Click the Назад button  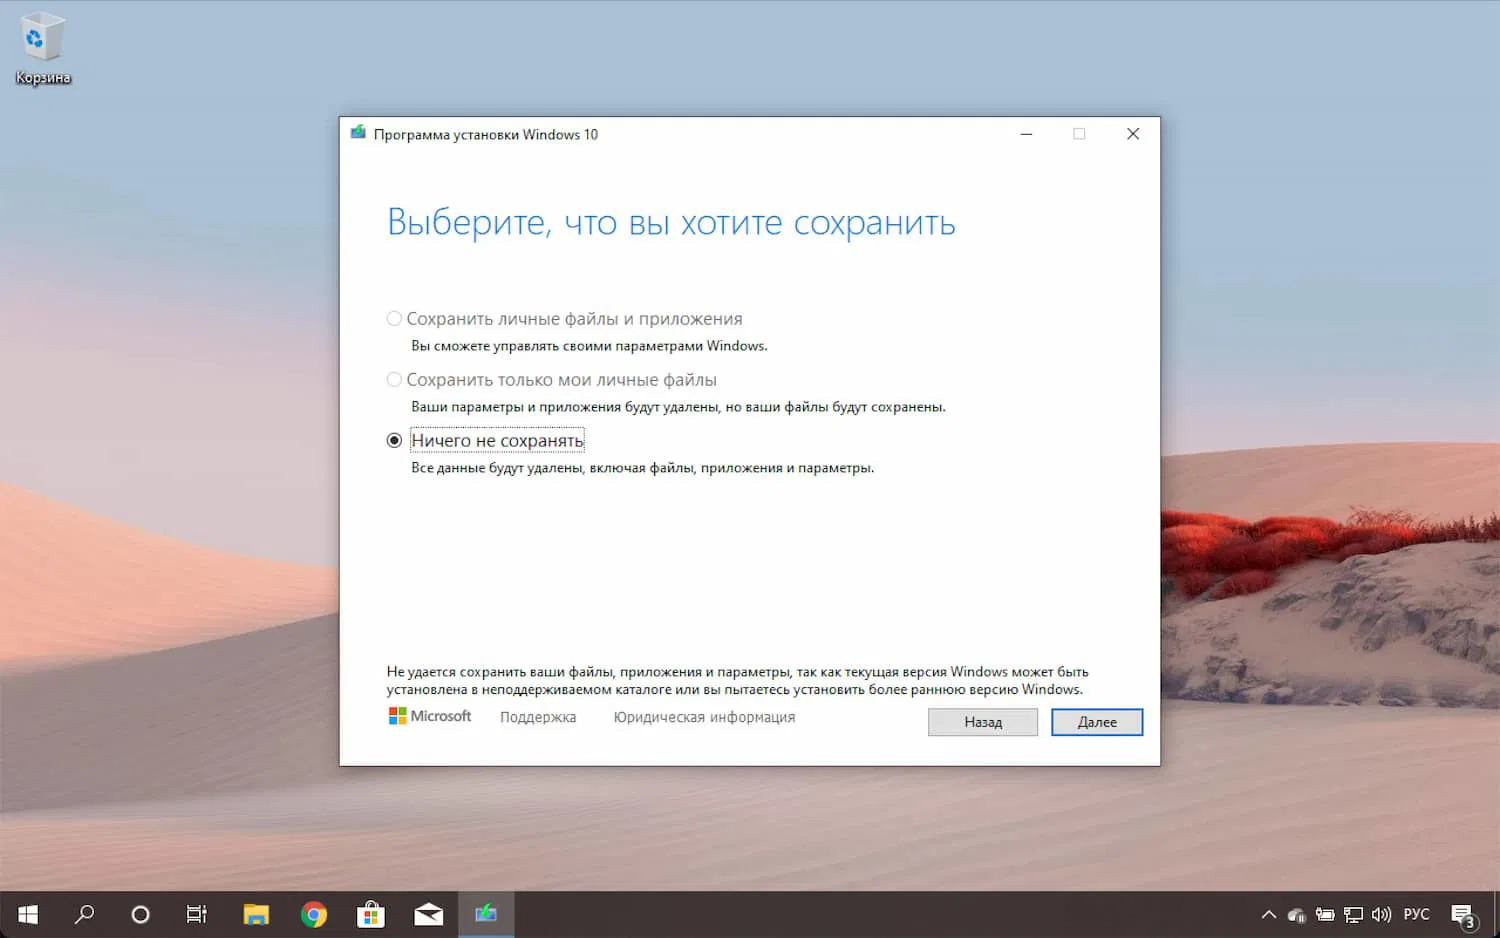click(x=982, y=722)
